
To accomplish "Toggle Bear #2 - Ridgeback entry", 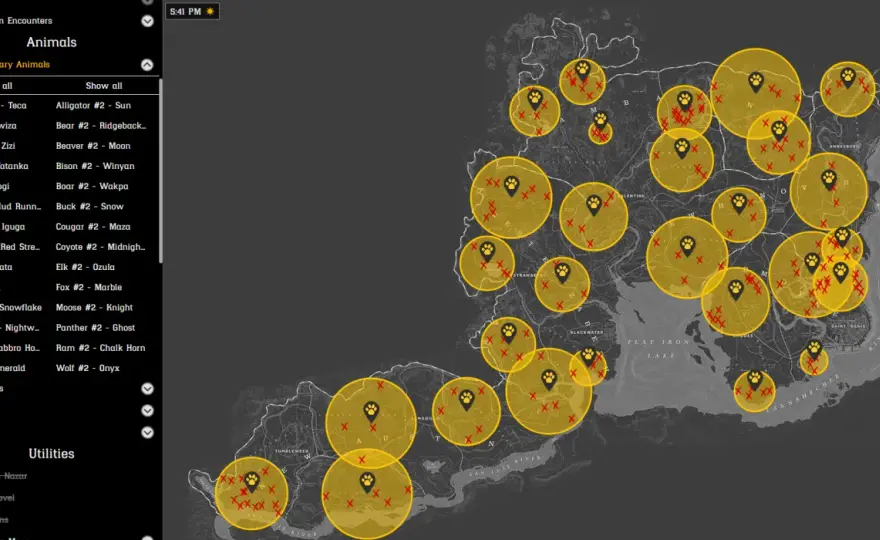I will click(x=100, y=126).
